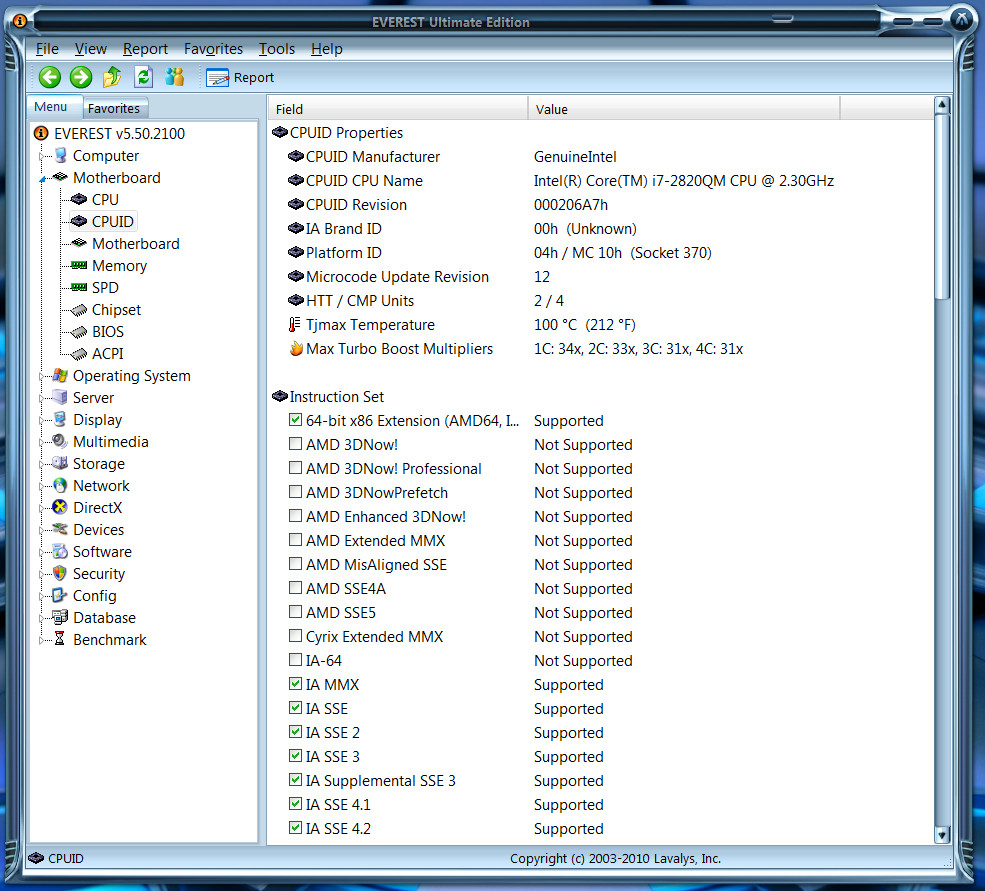The image size is (985, 891).
Task: Select the Multimedia speaker icon
Action: [60, 441]
